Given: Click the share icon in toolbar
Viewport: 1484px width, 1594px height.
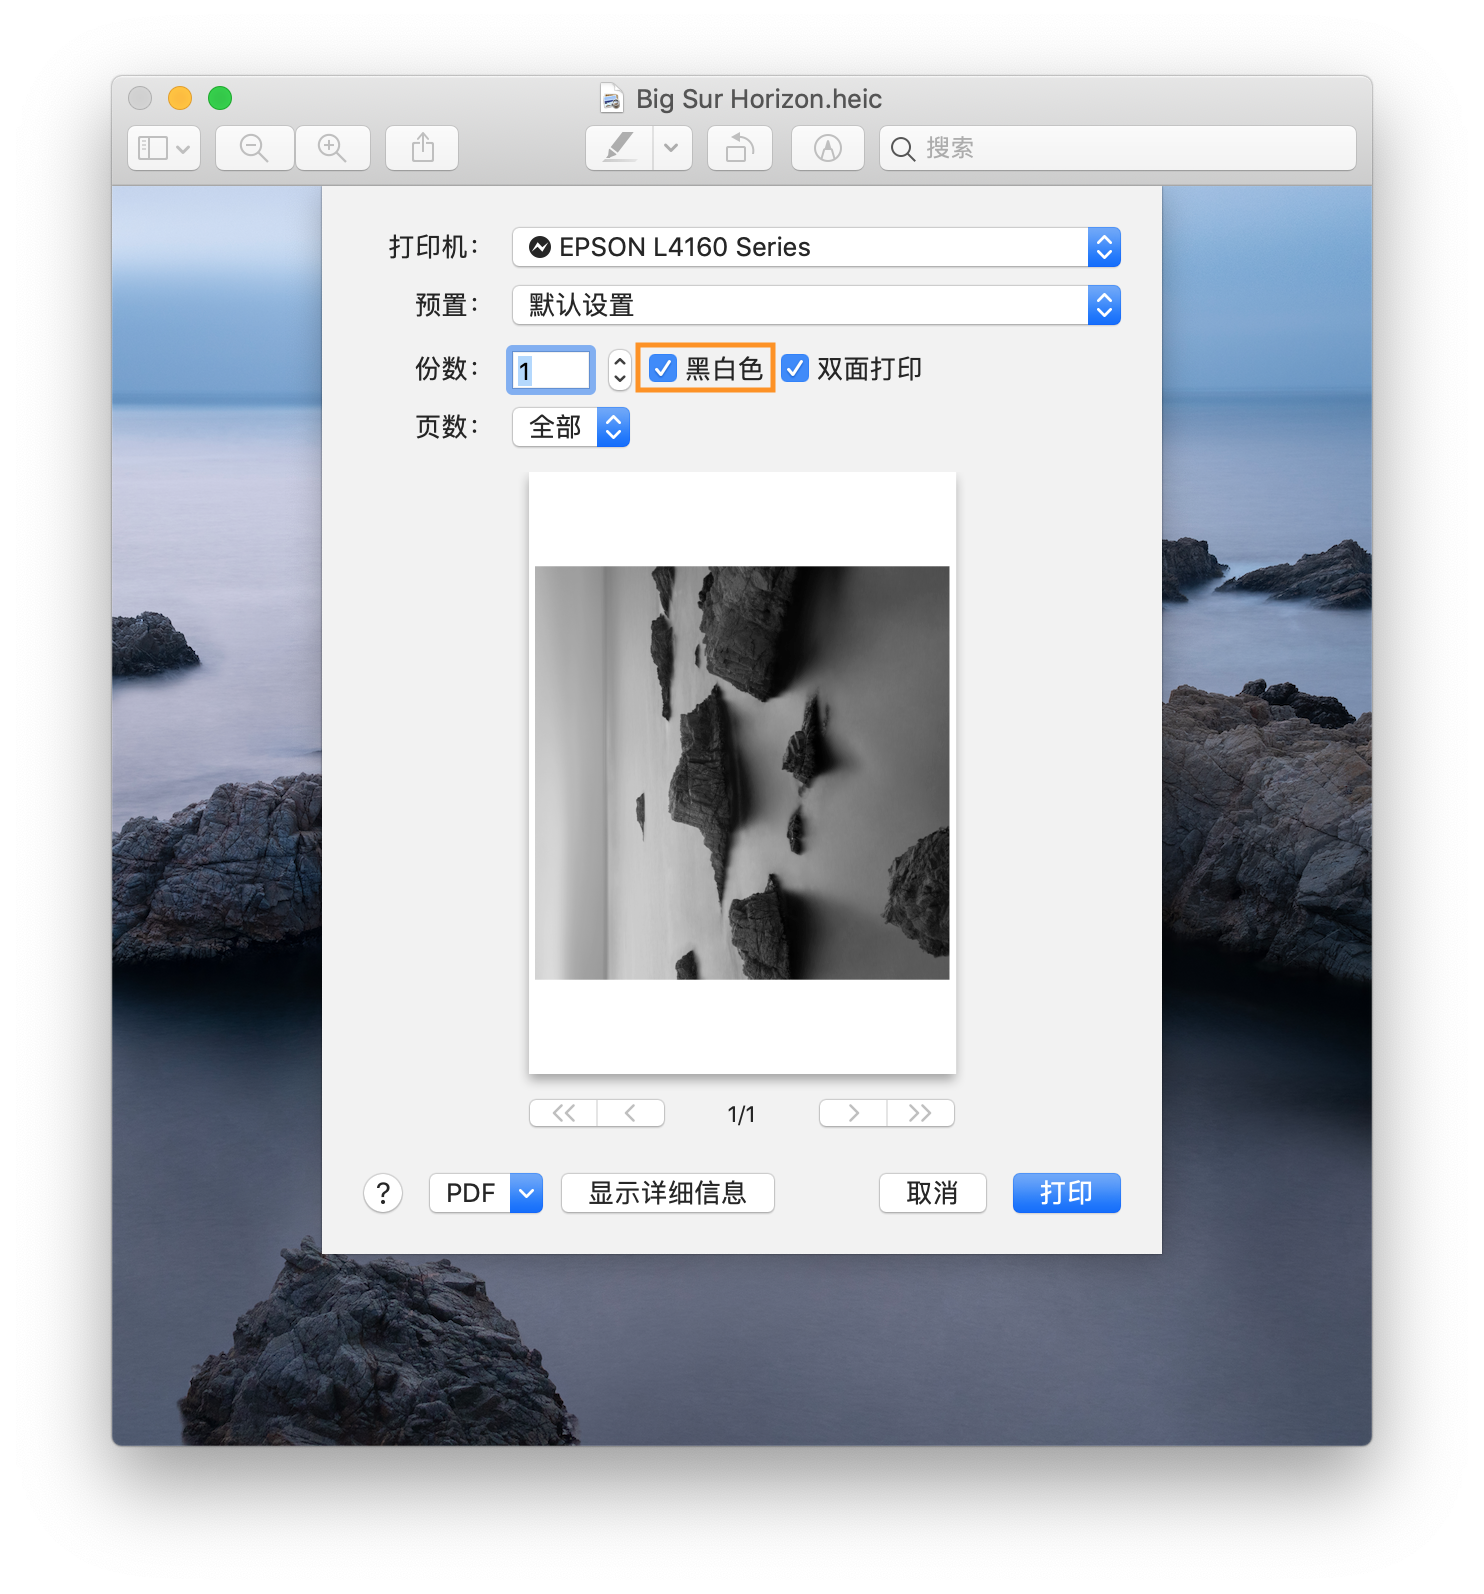Looking at the screenshot, I should click(x=422, y=148).
